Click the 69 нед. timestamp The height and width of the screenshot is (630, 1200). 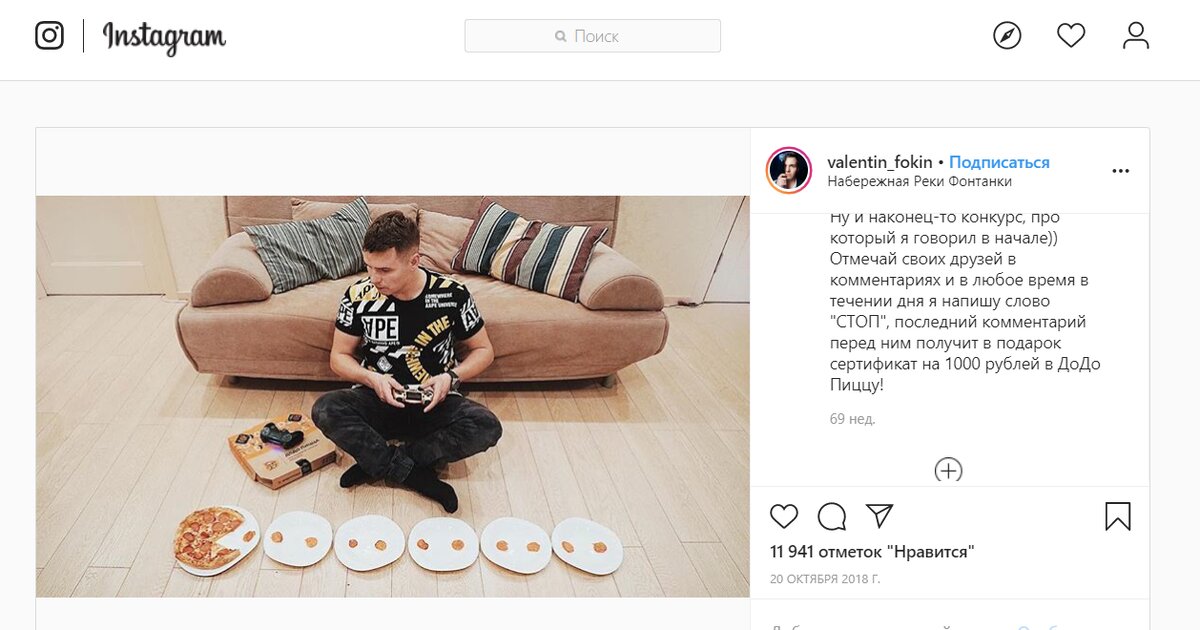click(852, 419)
